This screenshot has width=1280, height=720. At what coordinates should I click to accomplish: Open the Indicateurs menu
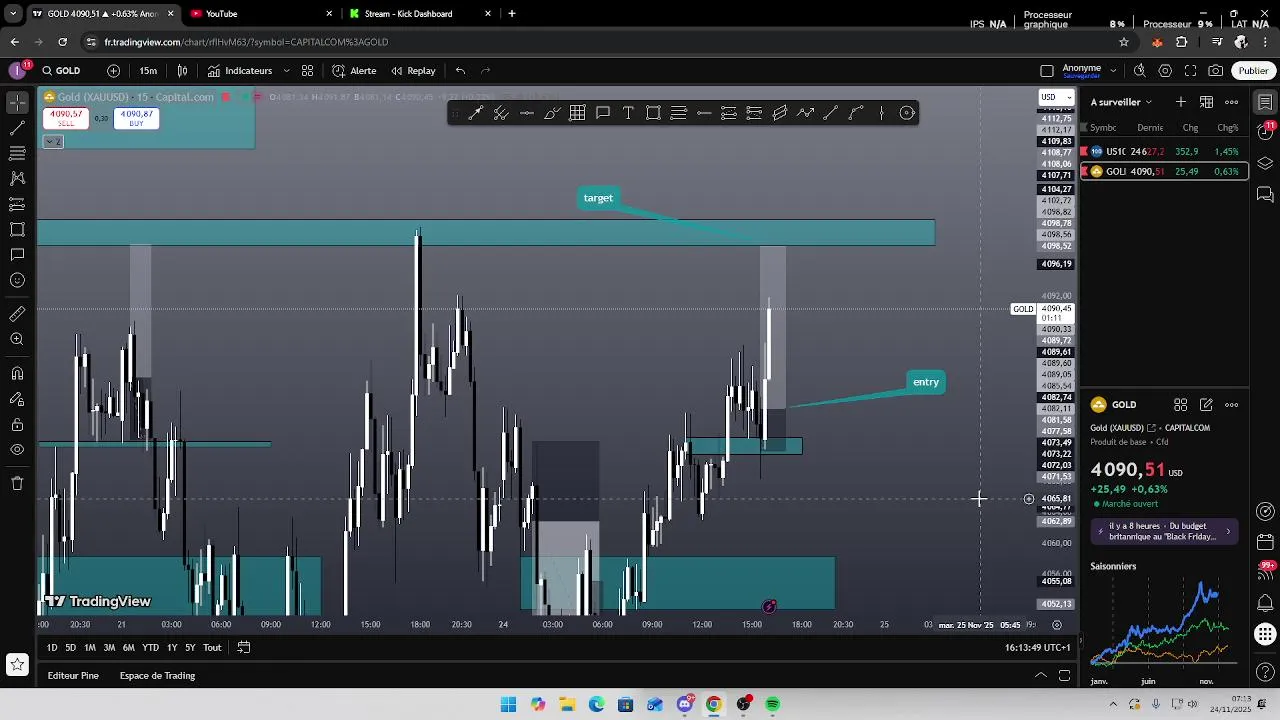tap(240, 71)
